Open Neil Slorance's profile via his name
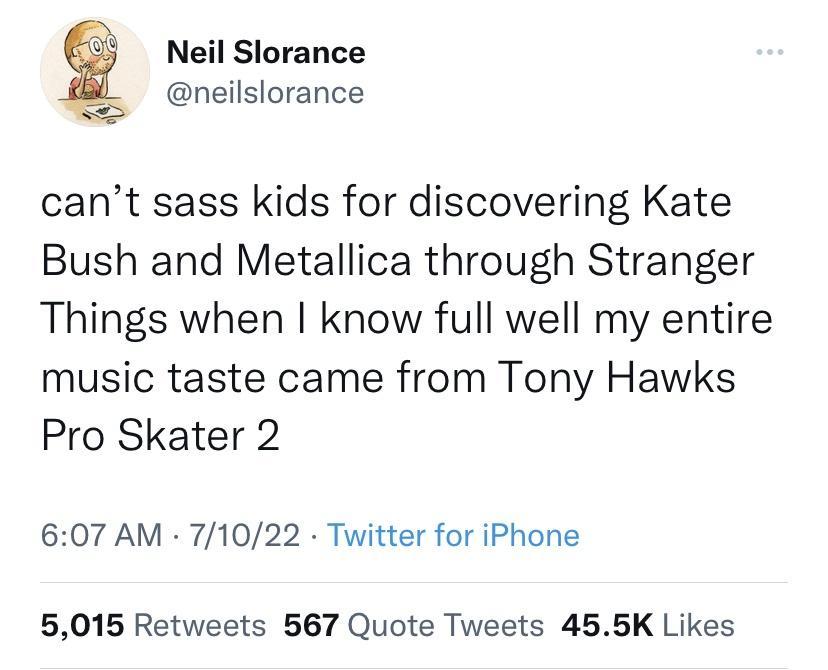 click(266, 52)
